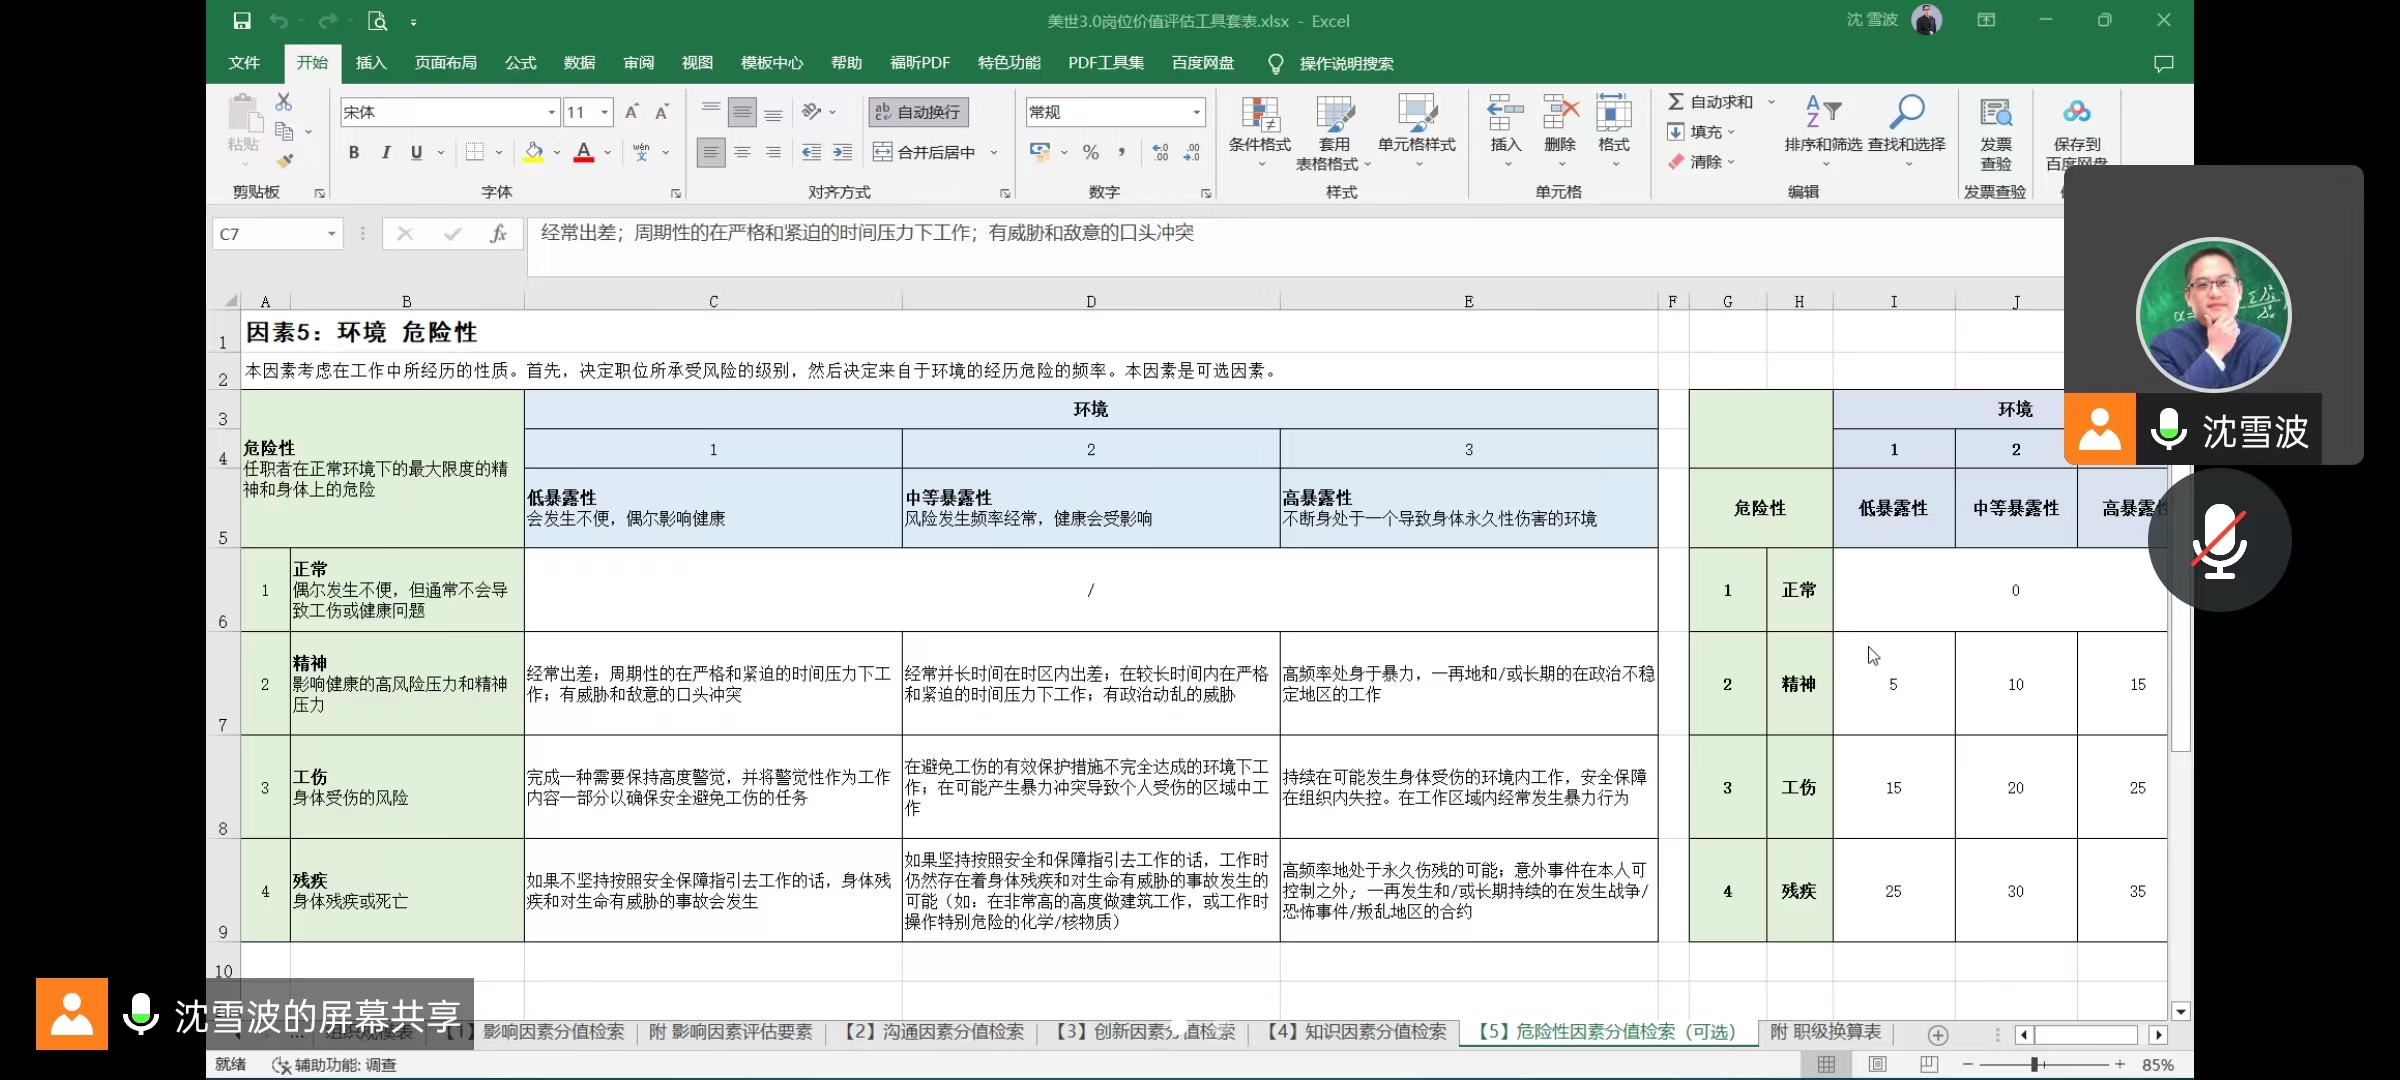Toggle center horizontal alignment
The width and height of the screenshot is (2400, 1080).
742,152
